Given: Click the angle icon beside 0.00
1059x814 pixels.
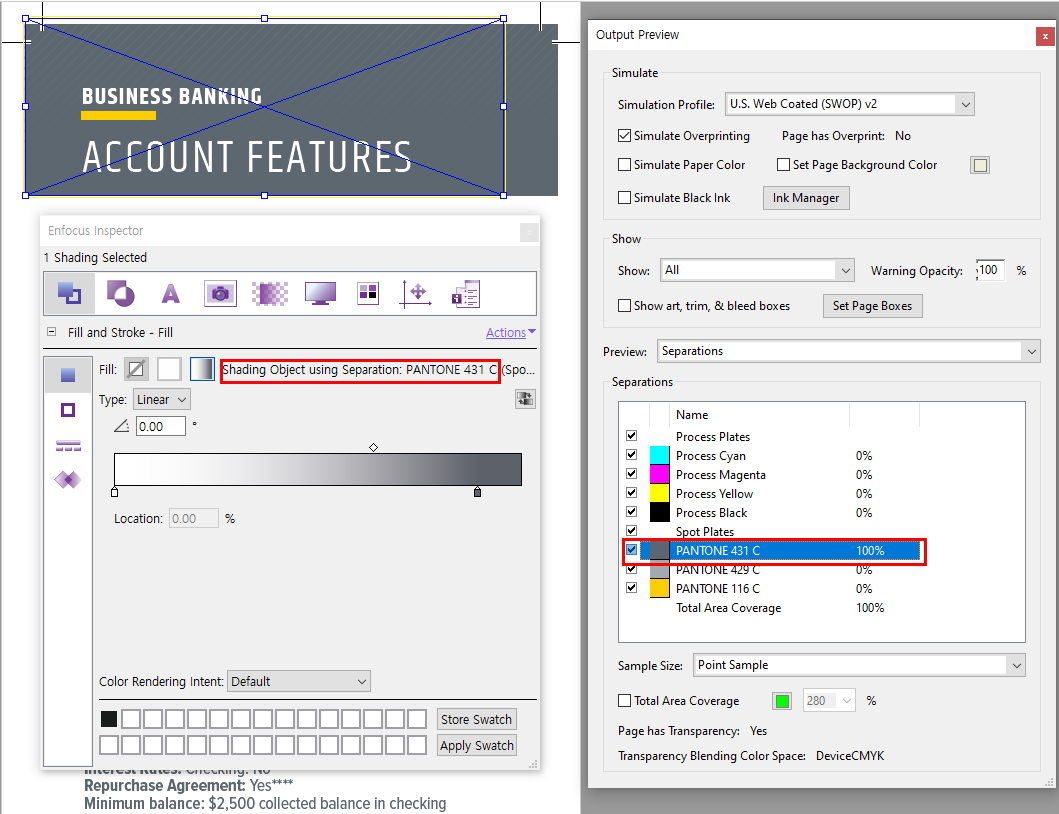Looking at the screenshot, I should [x=122, y=426].
